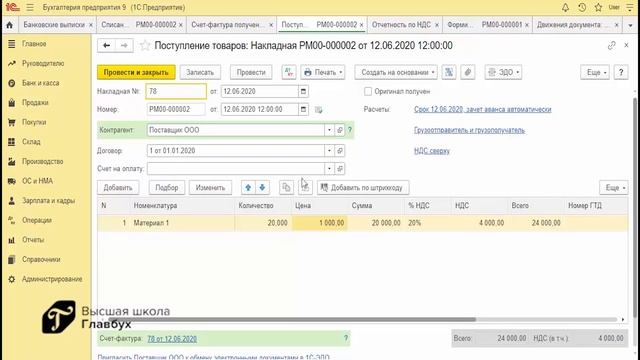Navigate back with left arrow button
640x360 pixels.
click(x=107, y=45)
